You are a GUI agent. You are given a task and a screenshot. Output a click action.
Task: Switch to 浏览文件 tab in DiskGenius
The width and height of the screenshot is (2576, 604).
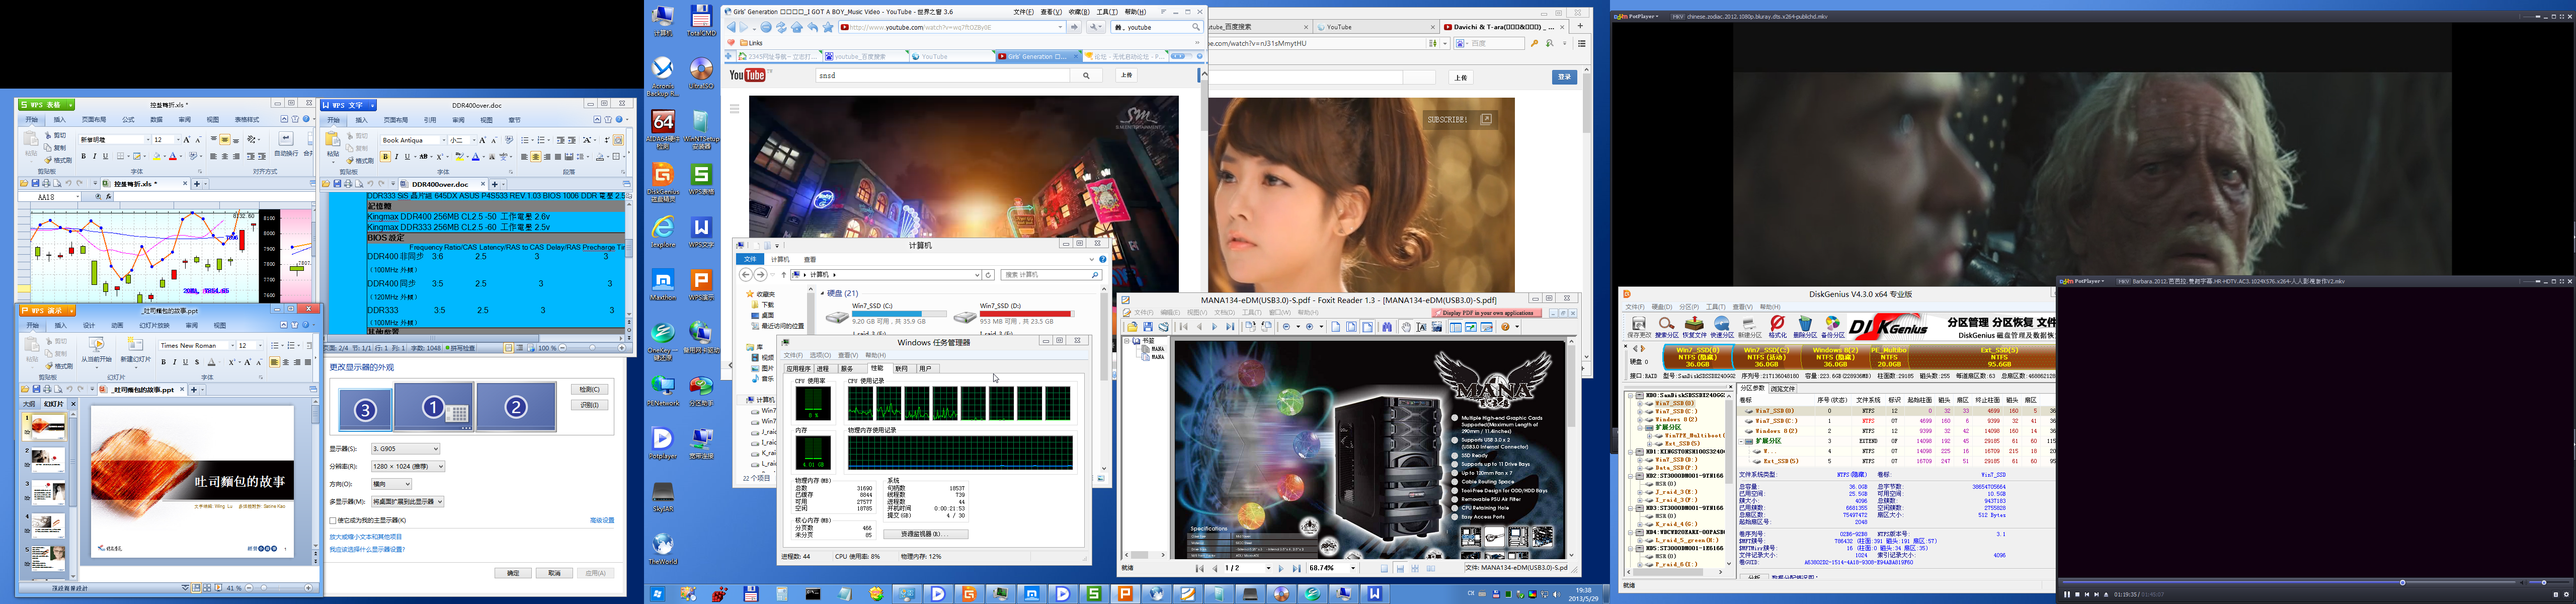click(1783, 389)
